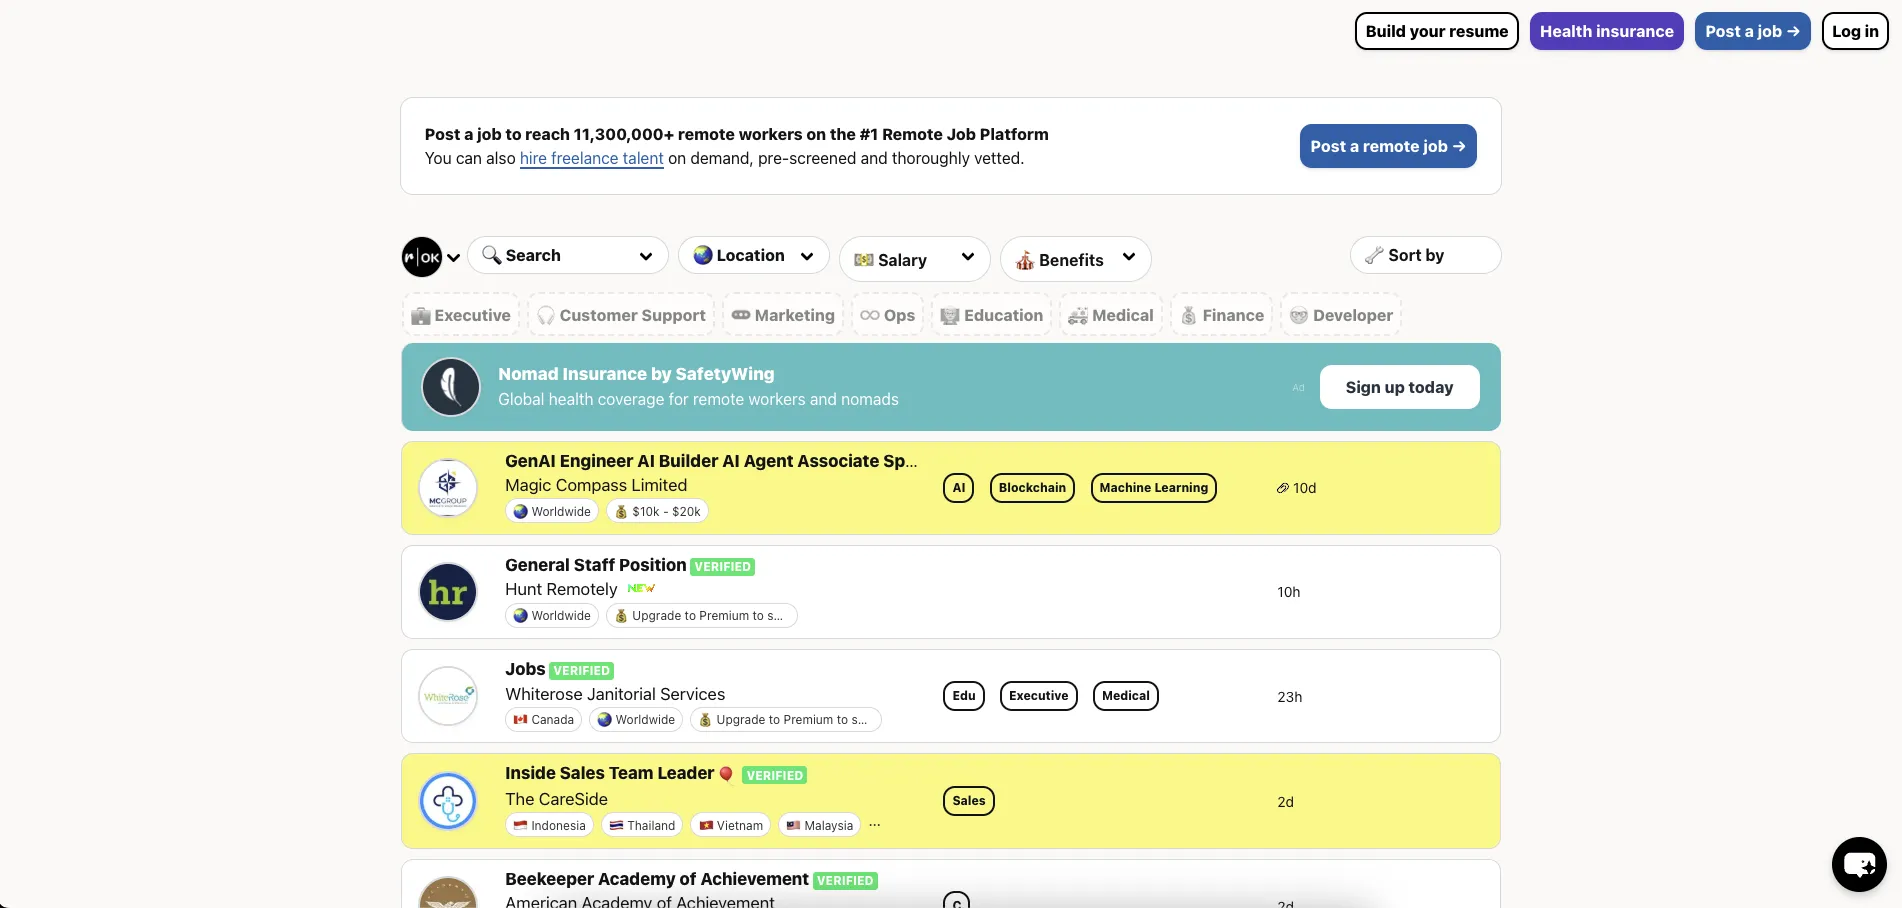Image resolution: width=1902 pixels, height=908 pixels.
Task: Click the Log in button
Action: pos(1855,31)
